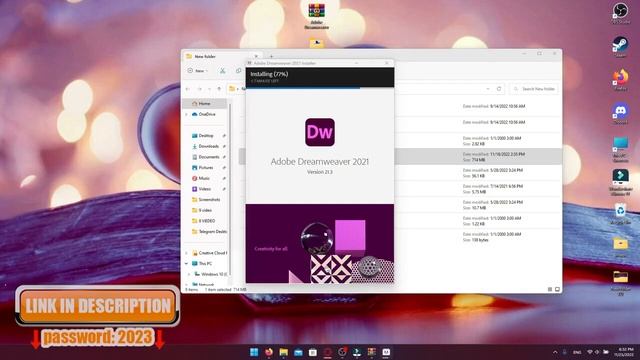This screenshot has width=640, height=360.
Task: Open File Explorer from the taskbar
Action: click(x=283, y=352)
